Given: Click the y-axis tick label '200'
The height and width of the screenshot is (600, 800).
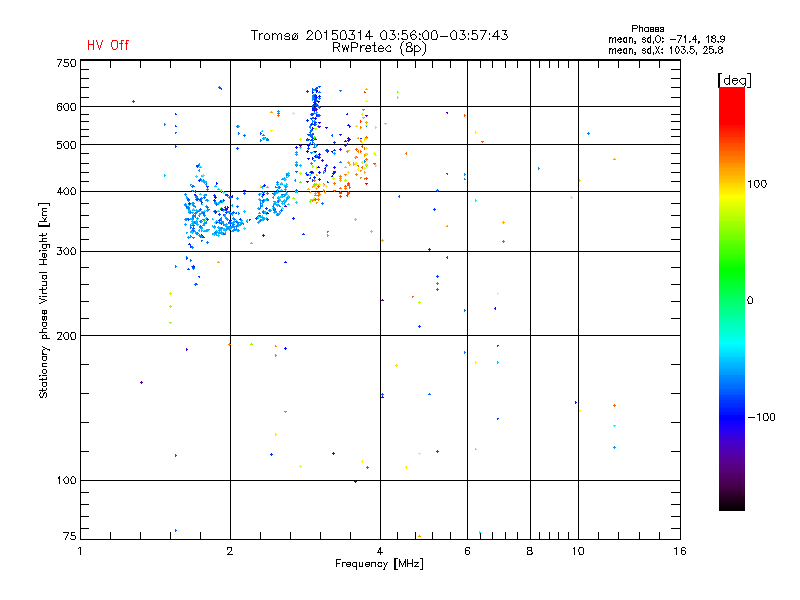Looking at the screenshot, I should 66,336.
